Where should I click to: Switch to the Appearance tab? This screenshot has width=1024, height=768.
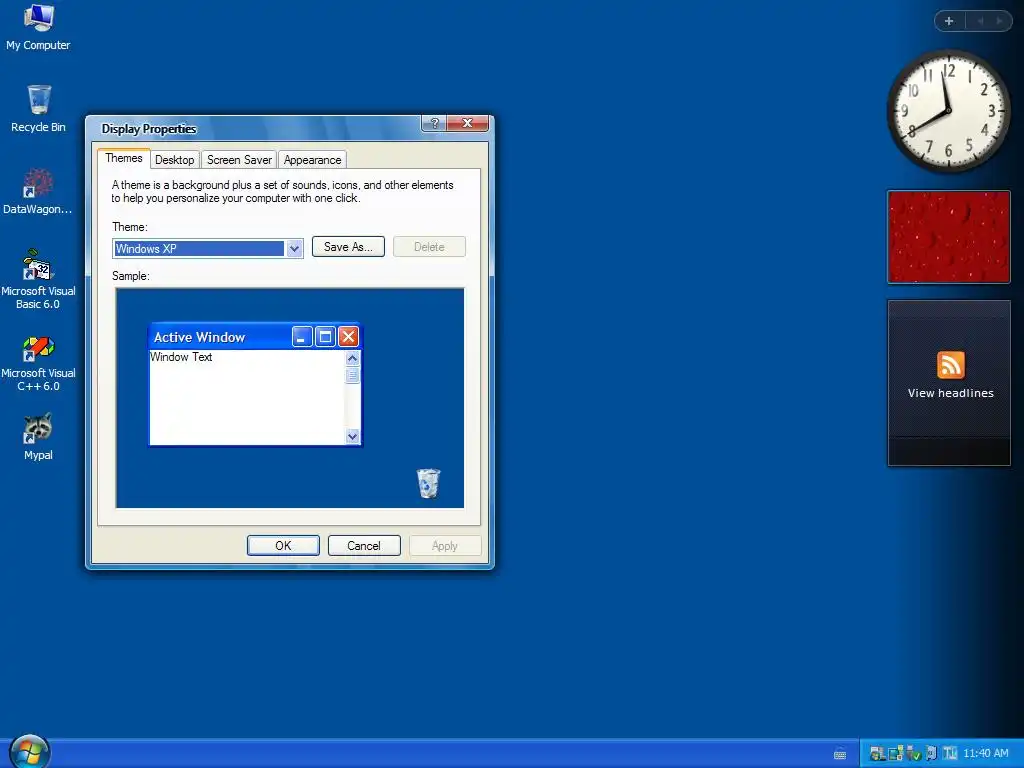[312, 160]
